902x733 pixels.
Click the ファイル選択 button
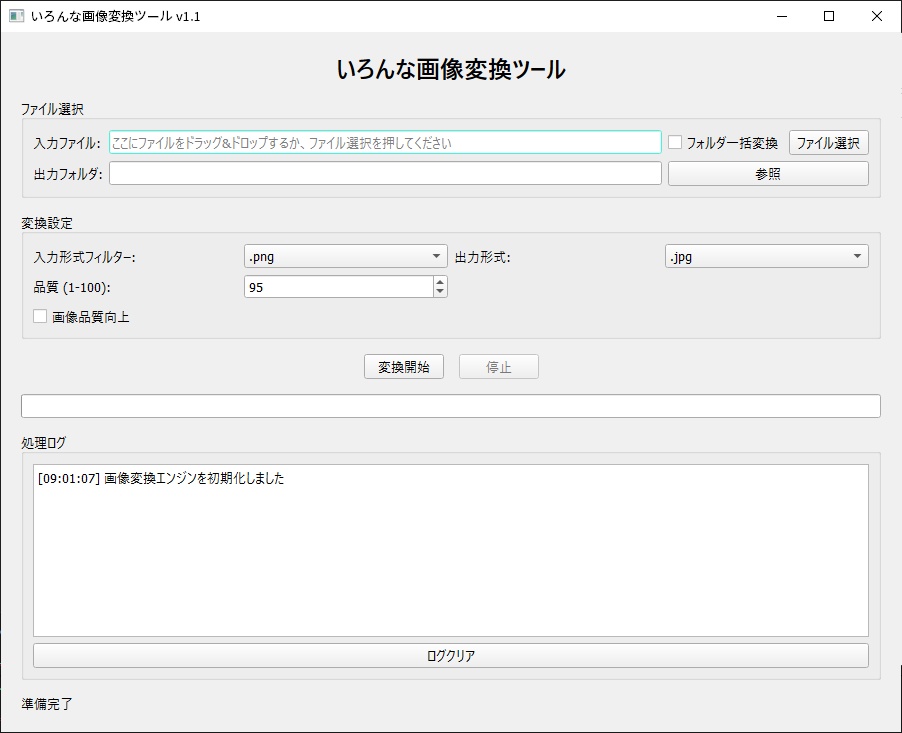point(829,142)
